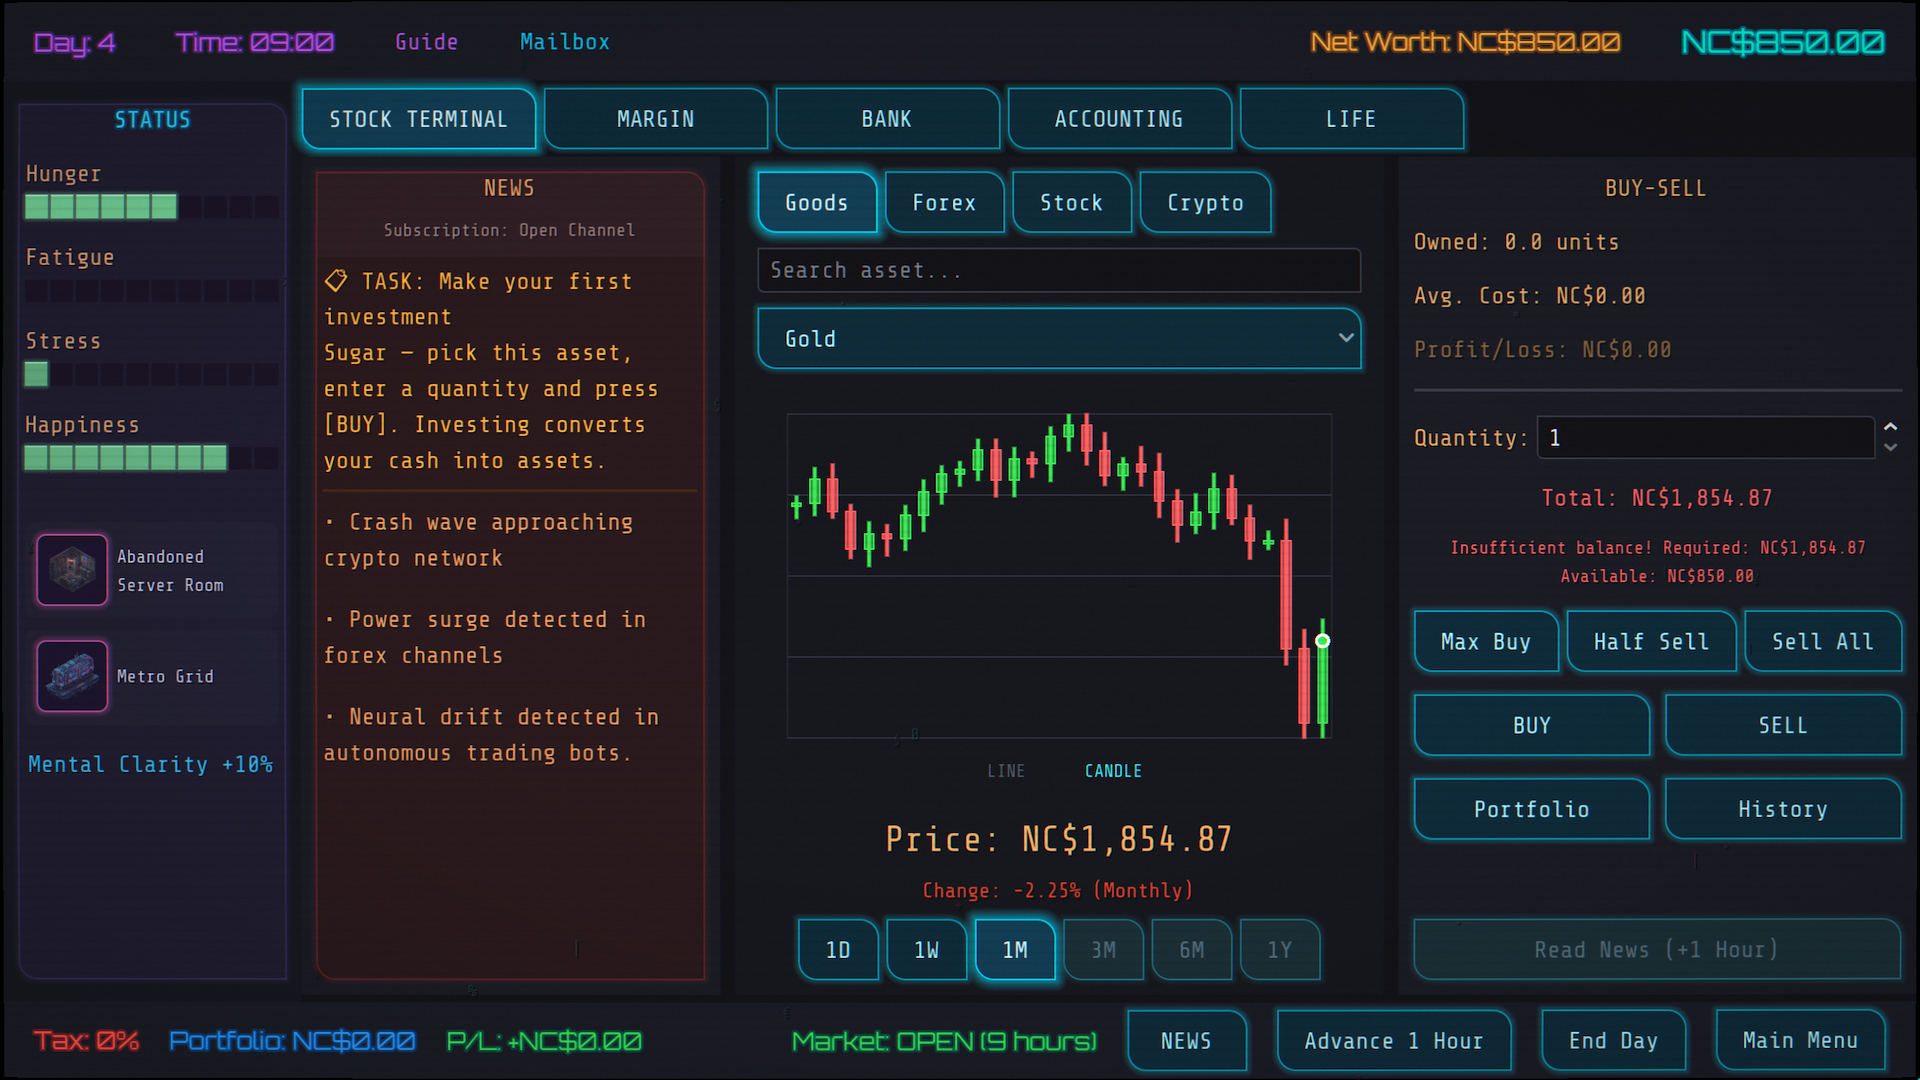This screenshot has width=1920, height=1080.
Task: Click the End Day button
Action: (1613, 1041)
